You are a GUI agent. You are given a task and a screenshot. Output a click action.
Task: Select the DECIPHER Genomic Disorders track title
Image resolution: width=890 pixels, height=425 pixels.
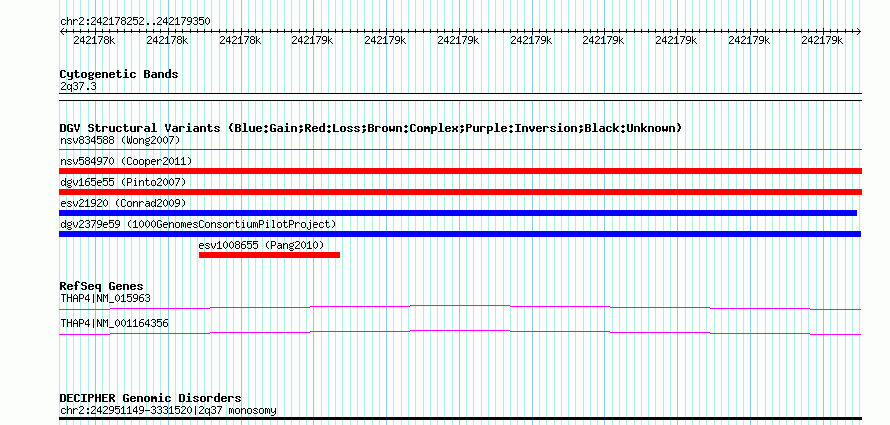[150, 398]
